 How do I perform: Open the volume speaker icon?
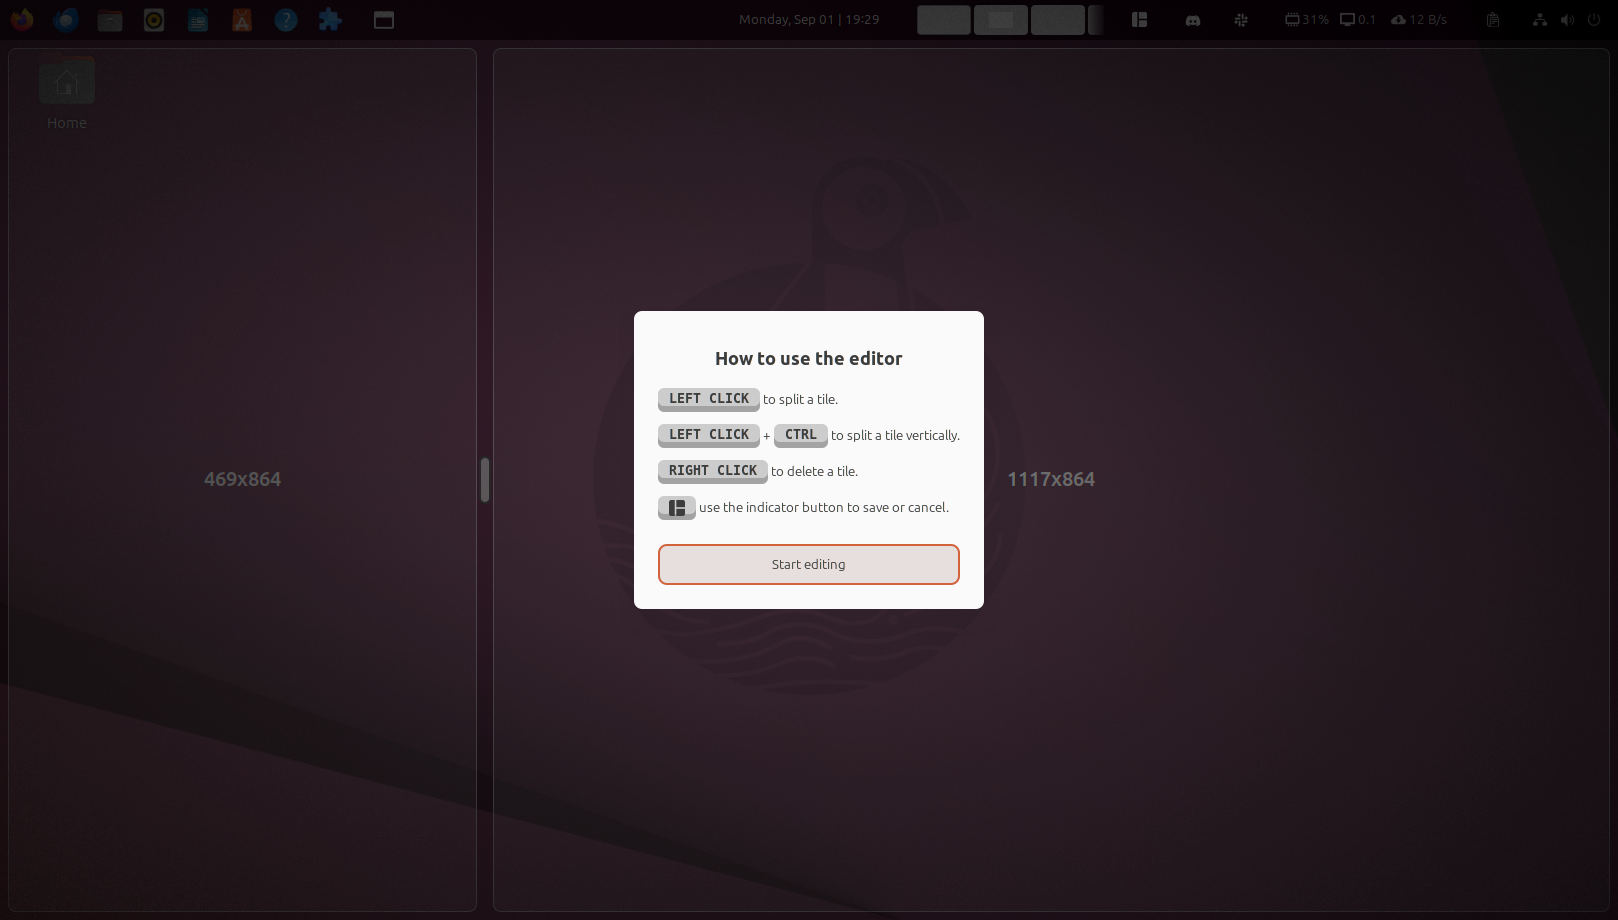pyautogui.click(x=1567, y=19)
